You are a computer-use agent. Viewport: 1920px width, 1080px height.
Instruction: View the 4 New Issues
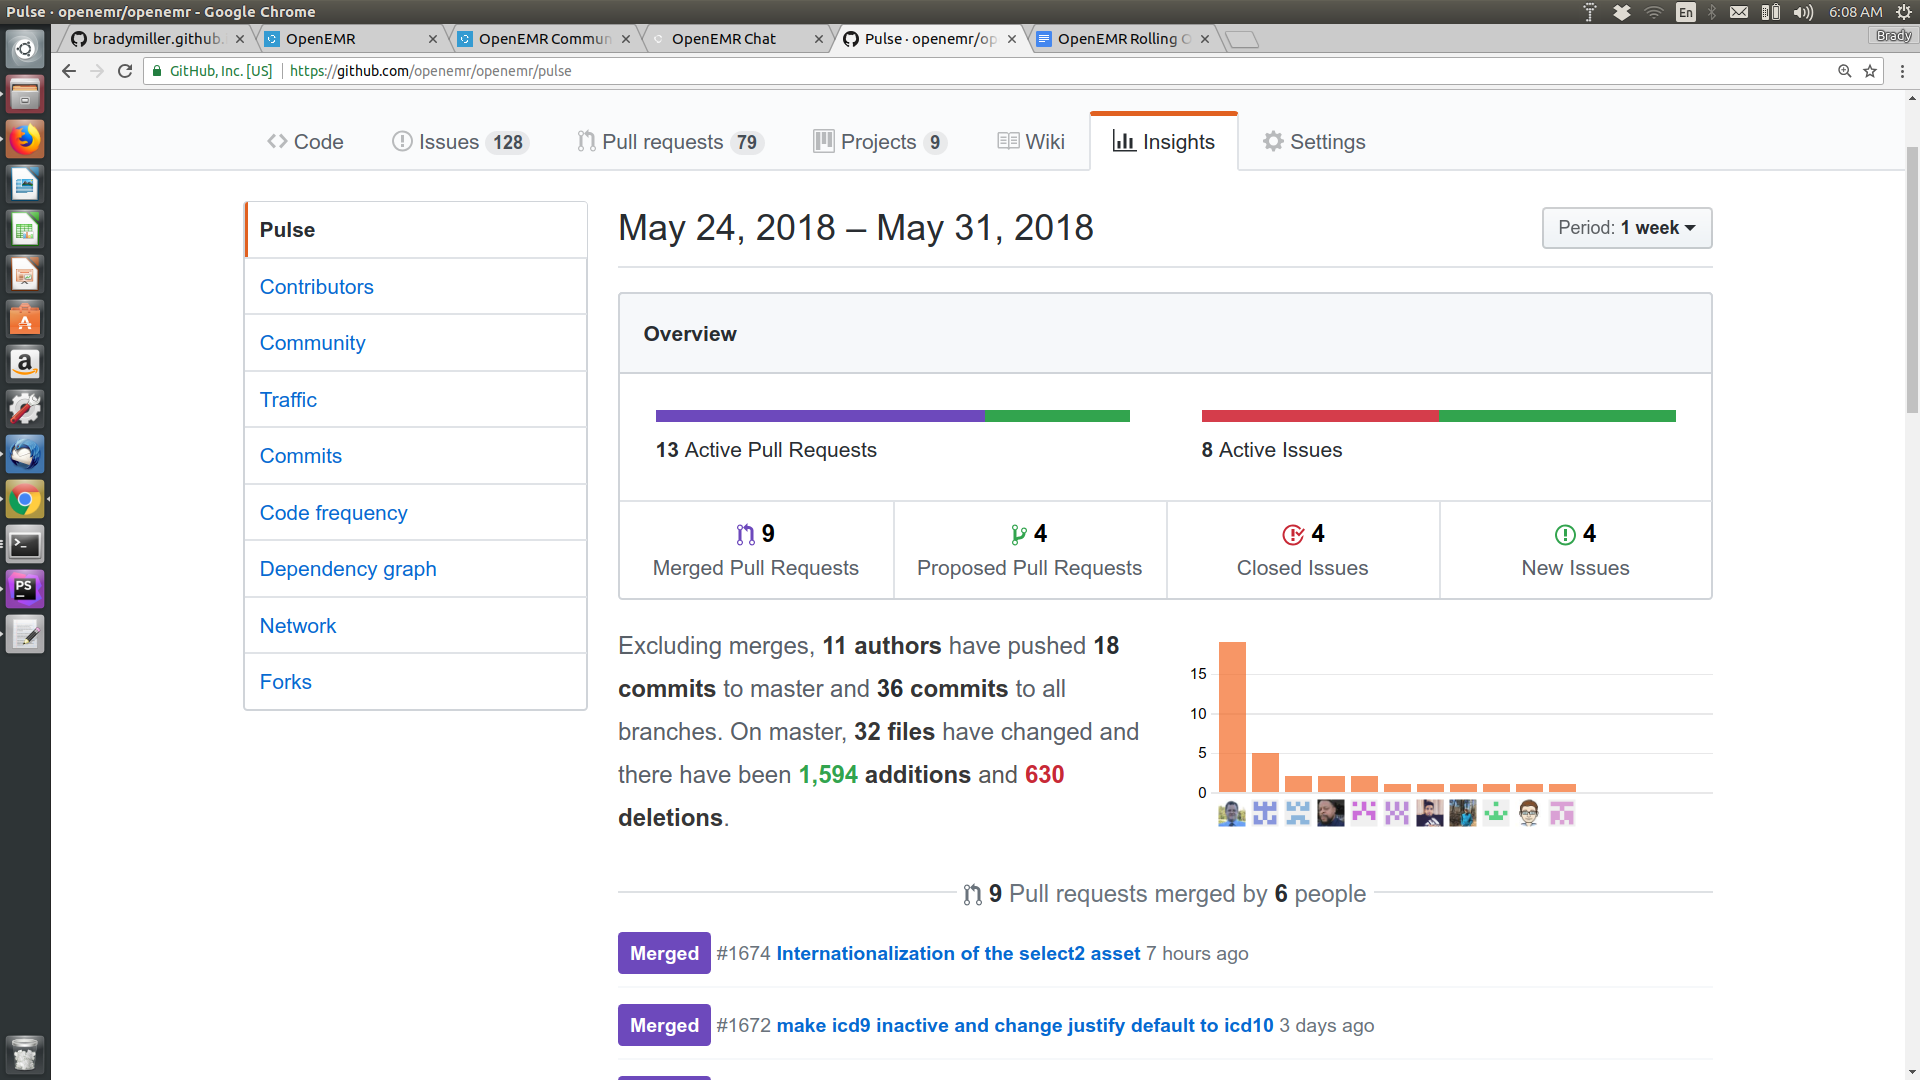click(x=1575, y=550)
